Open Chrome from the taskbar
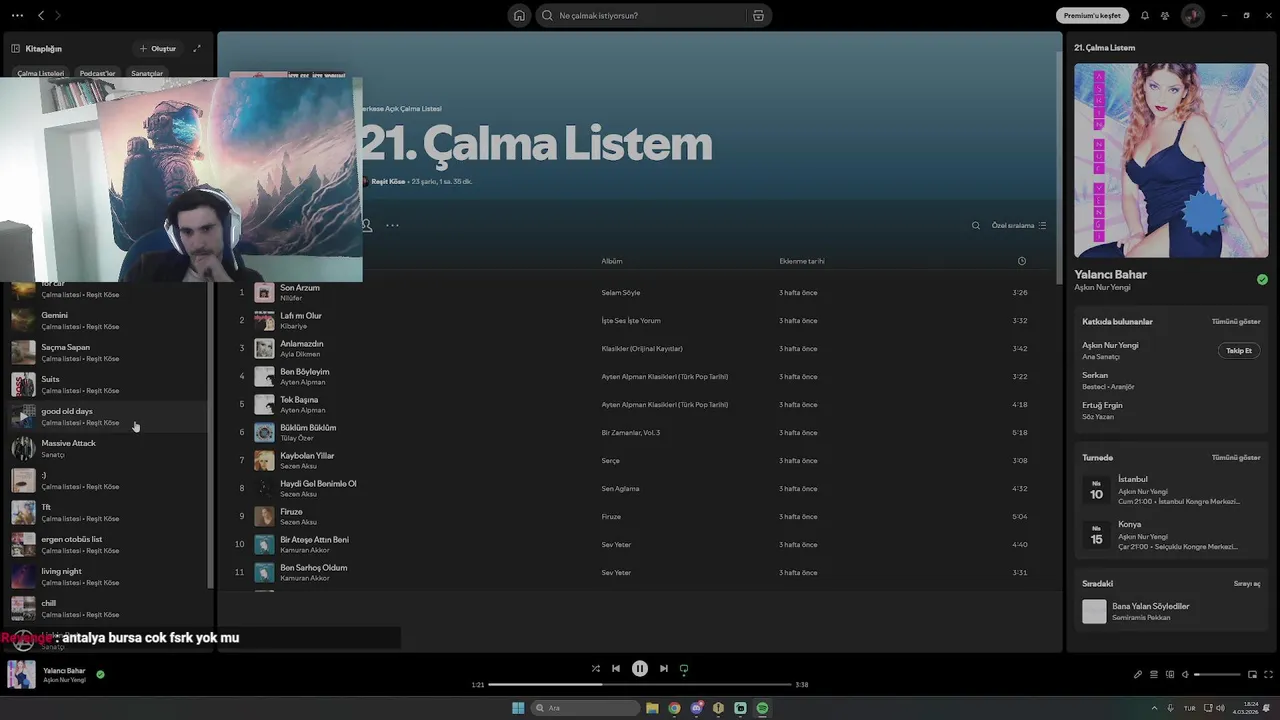Screen dimensions: 1280x720 tap(674, 708)
